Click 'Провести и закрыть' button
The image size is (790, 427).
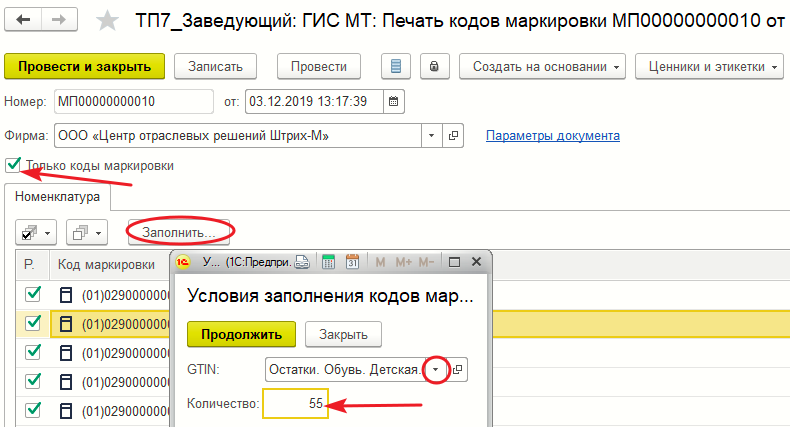(x=85, y=66)
